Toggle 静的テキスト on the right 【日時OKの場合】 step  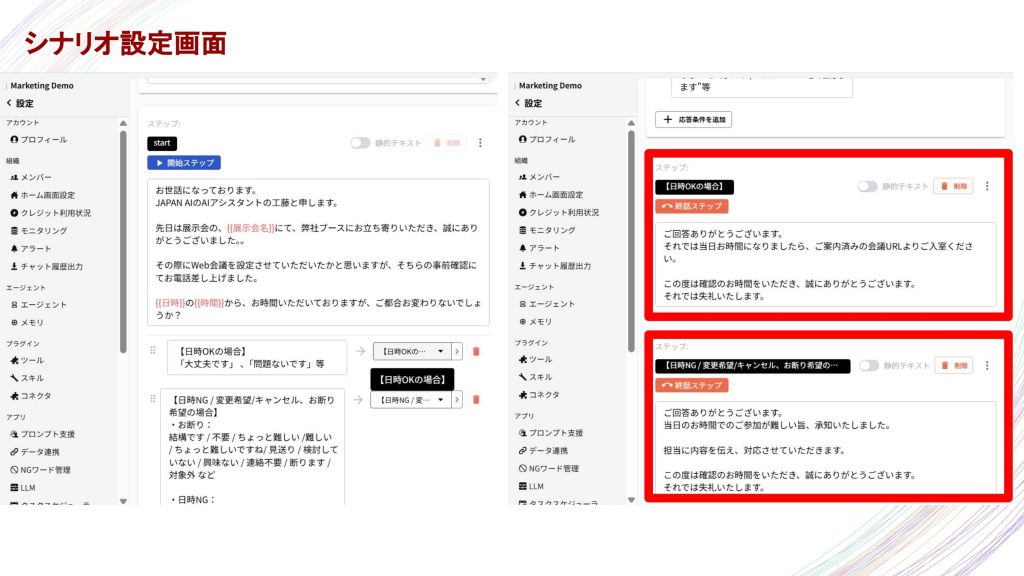[868, 186]
